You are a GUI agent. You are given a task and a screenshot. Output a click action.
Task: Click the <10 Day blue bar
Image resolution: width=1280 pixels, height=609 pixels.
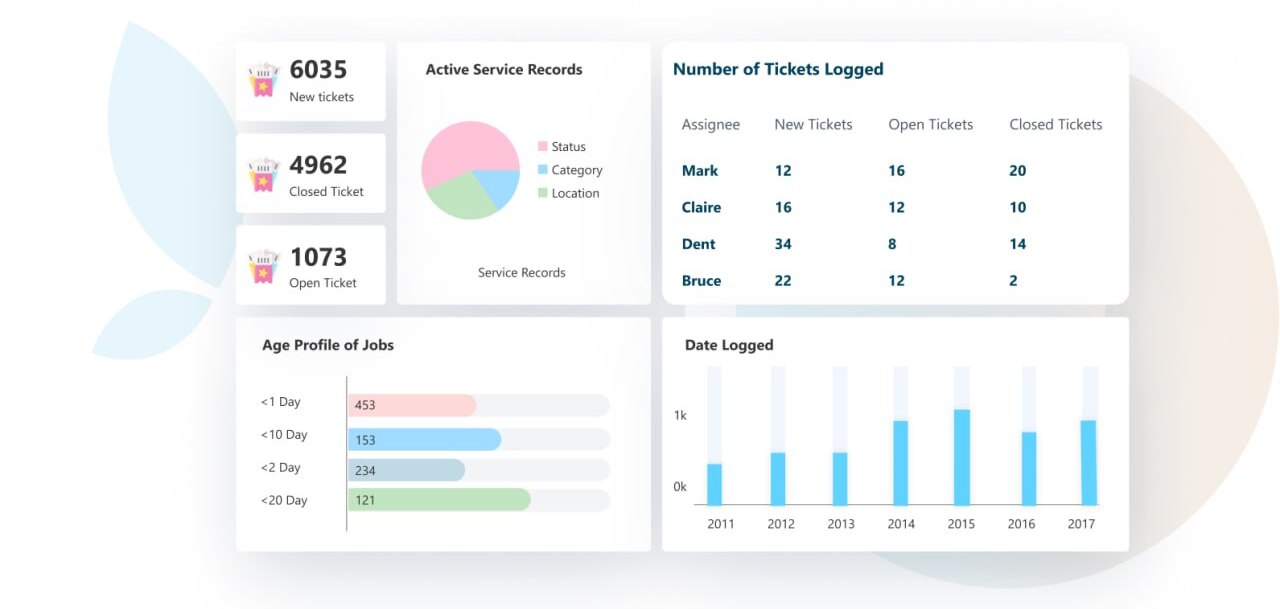[424, 440]
